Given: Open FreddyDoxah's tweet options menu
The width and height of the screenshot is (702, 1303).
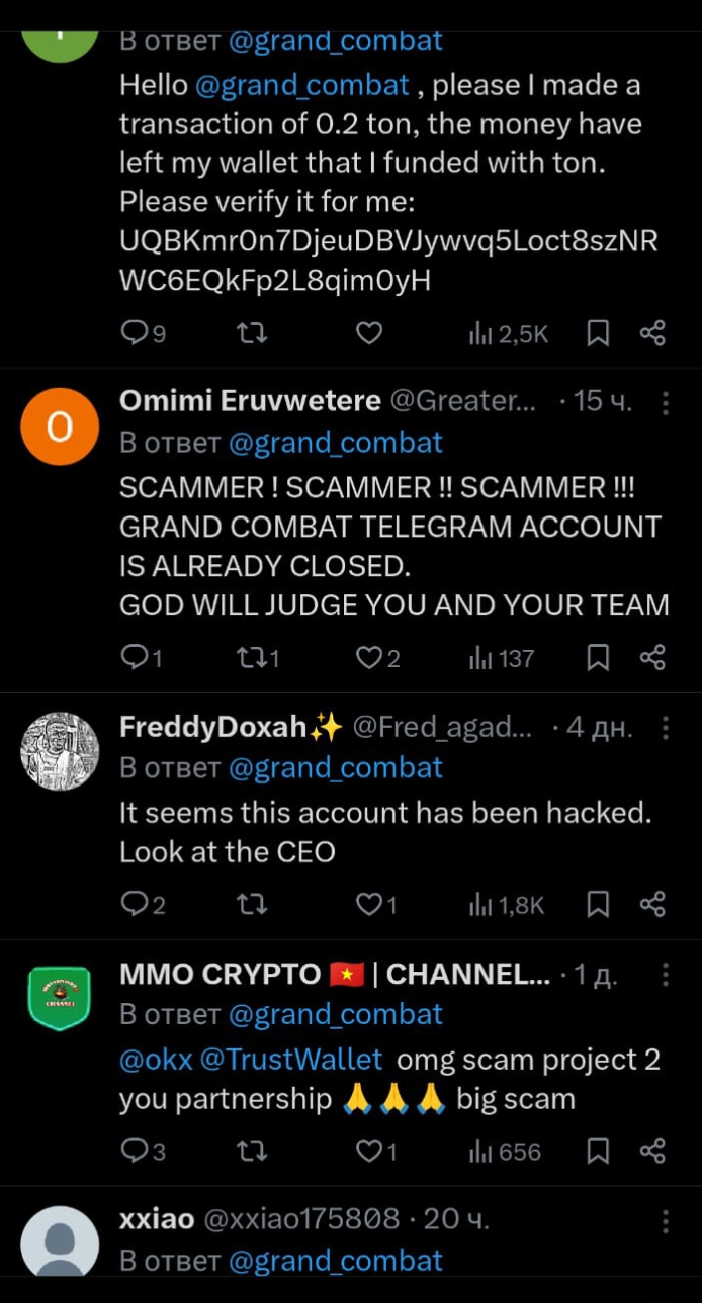Looking at the screenshot, I should 666,728.
